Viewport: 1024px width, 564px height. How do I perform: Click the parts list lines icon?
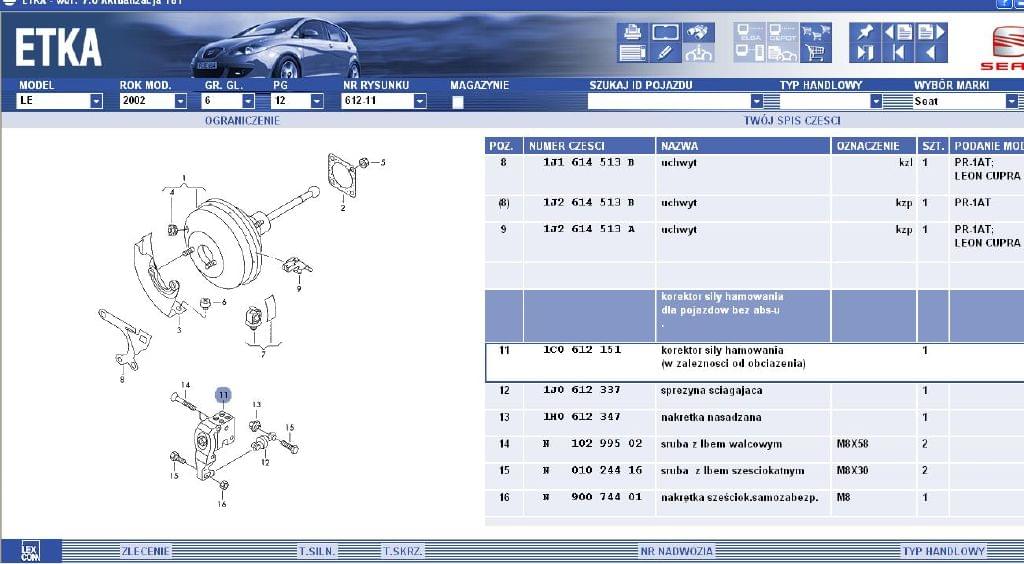point(632,53)
